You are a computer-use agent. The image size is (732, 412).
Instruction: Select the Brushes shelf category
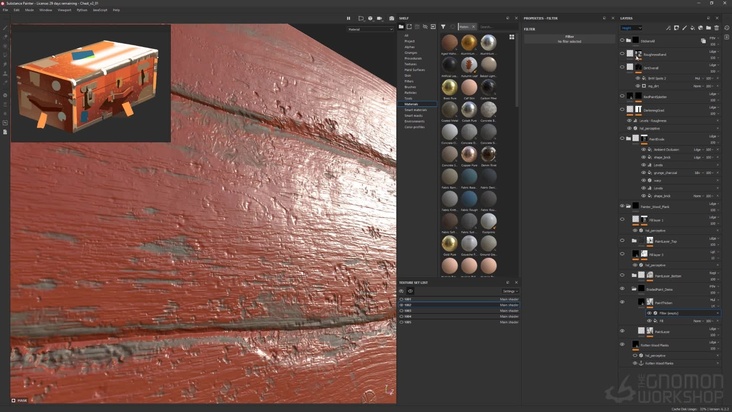[410, 87]
